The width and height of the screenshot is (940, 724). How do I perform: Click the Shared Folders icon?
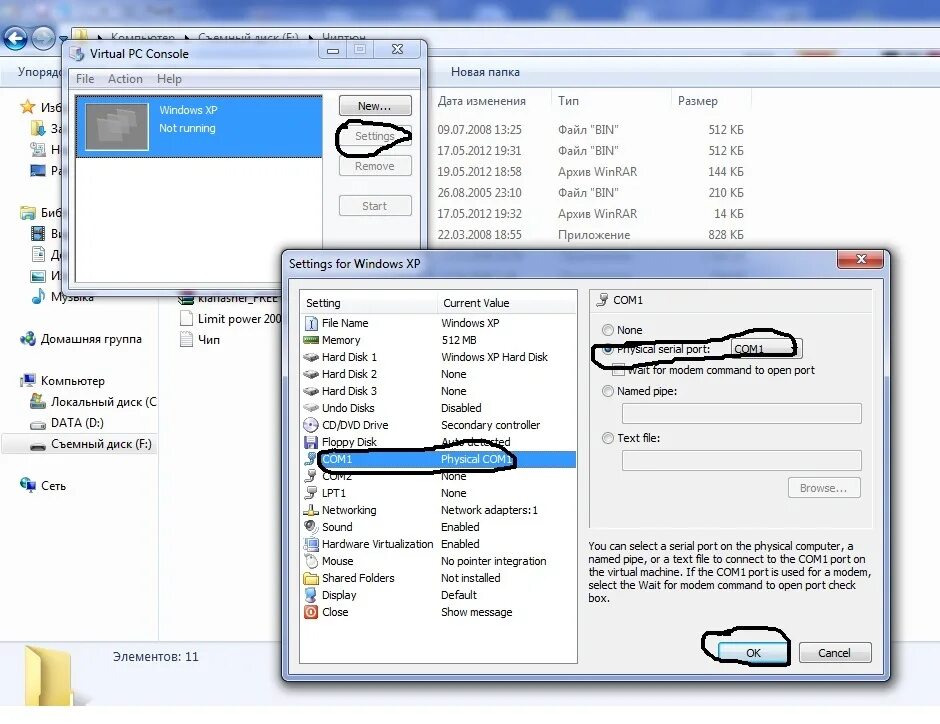[311, 578]
